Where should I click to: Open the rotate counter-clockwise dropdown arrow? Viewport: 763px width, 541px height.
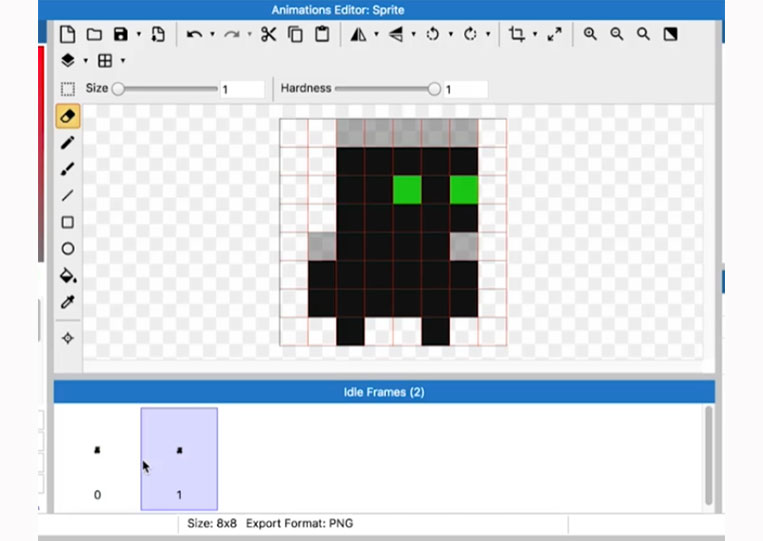tap(451, 35)
